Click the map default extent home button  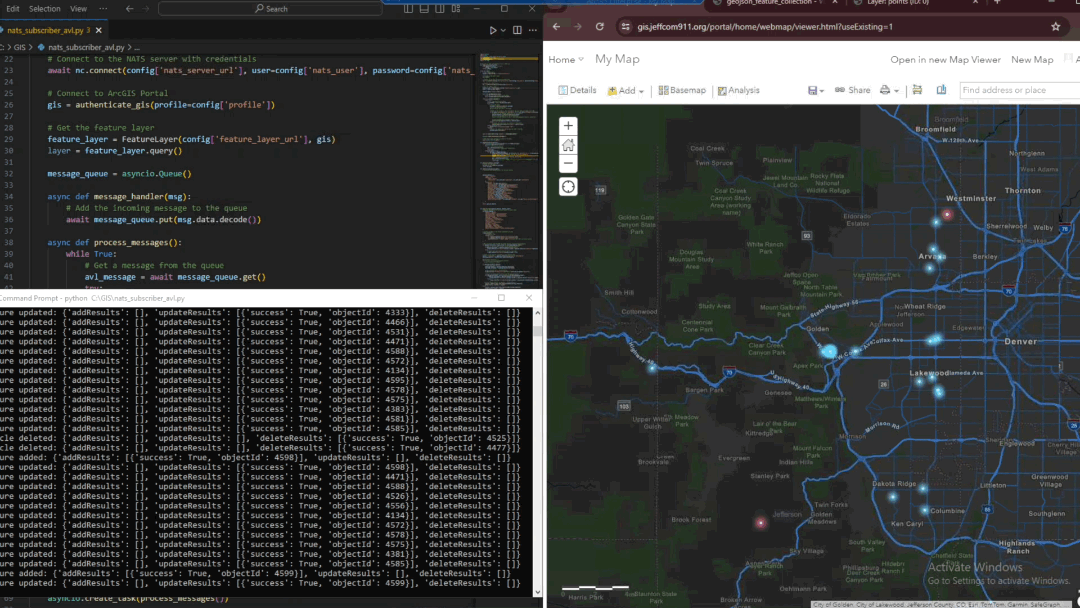coord(568,145)
